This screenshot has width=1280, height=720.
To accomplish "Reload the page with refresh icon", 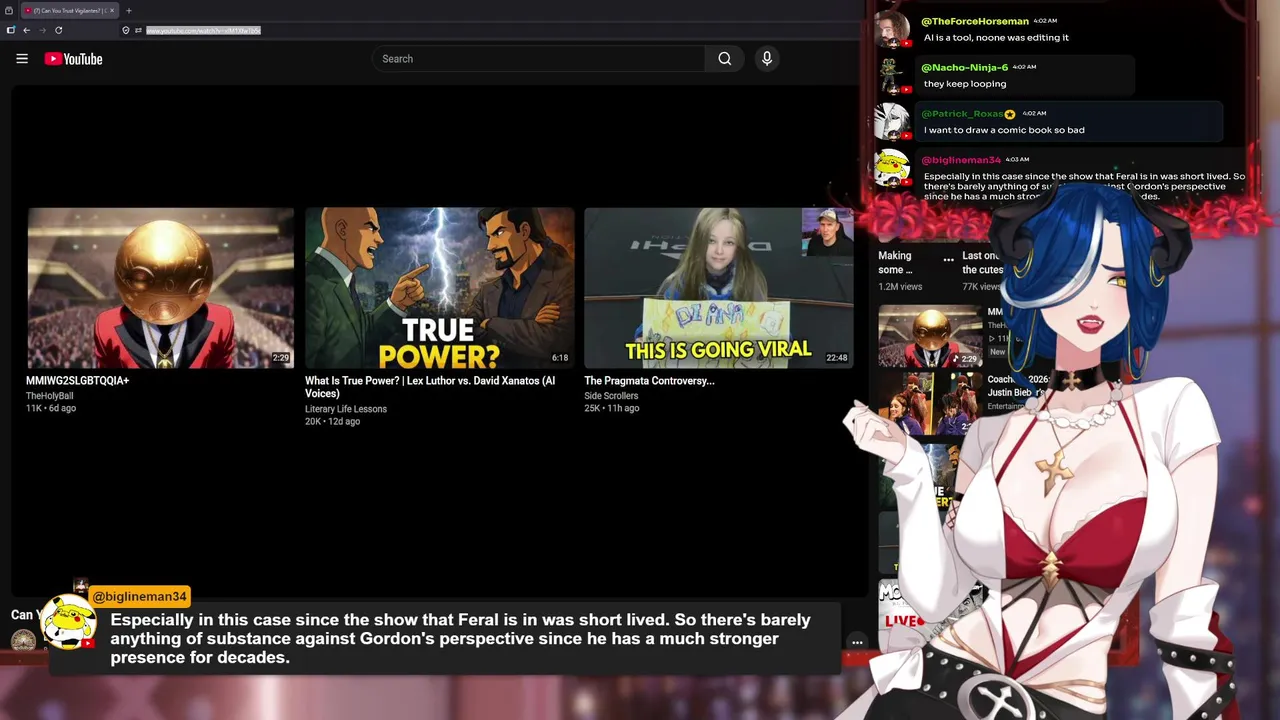I will tap(58, 30).
